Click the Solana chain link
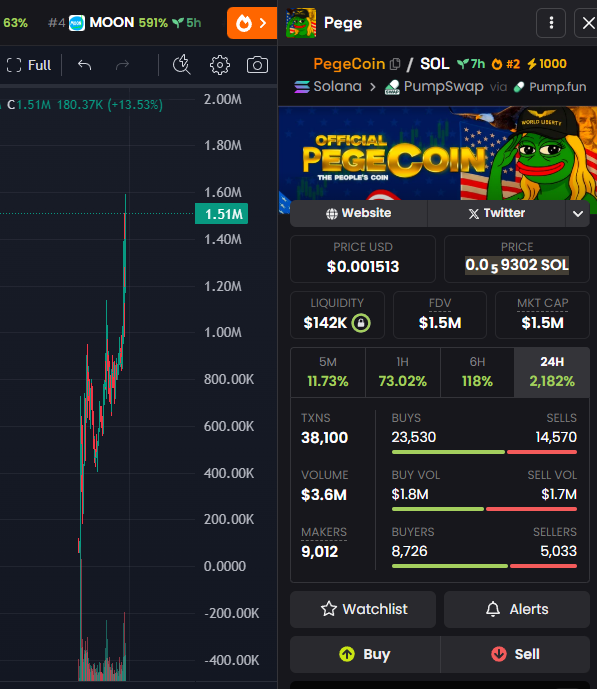597x689 pixels. click(x=328, y=87)
